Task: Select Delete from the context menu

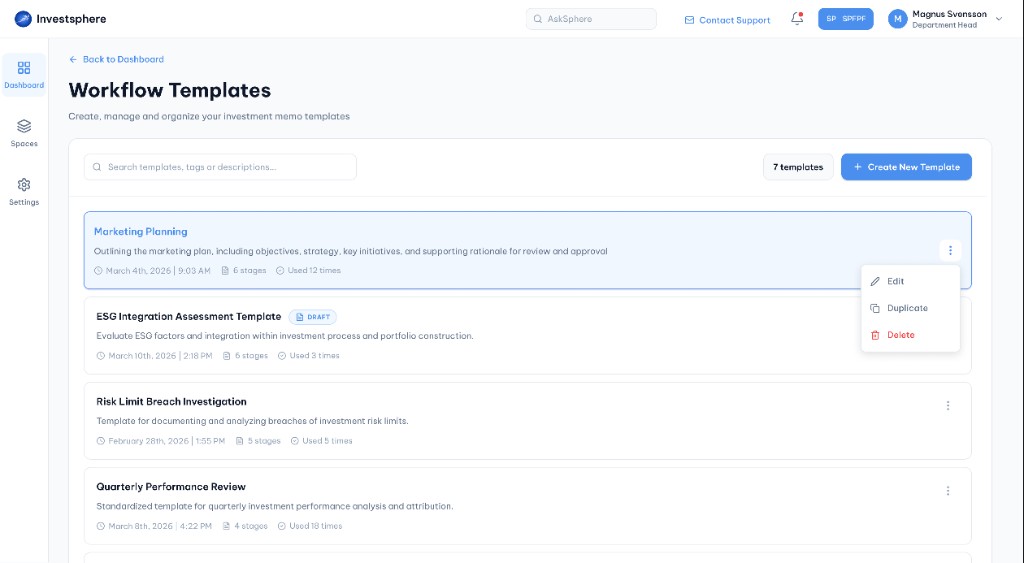Action: click(x=910, y=335)
